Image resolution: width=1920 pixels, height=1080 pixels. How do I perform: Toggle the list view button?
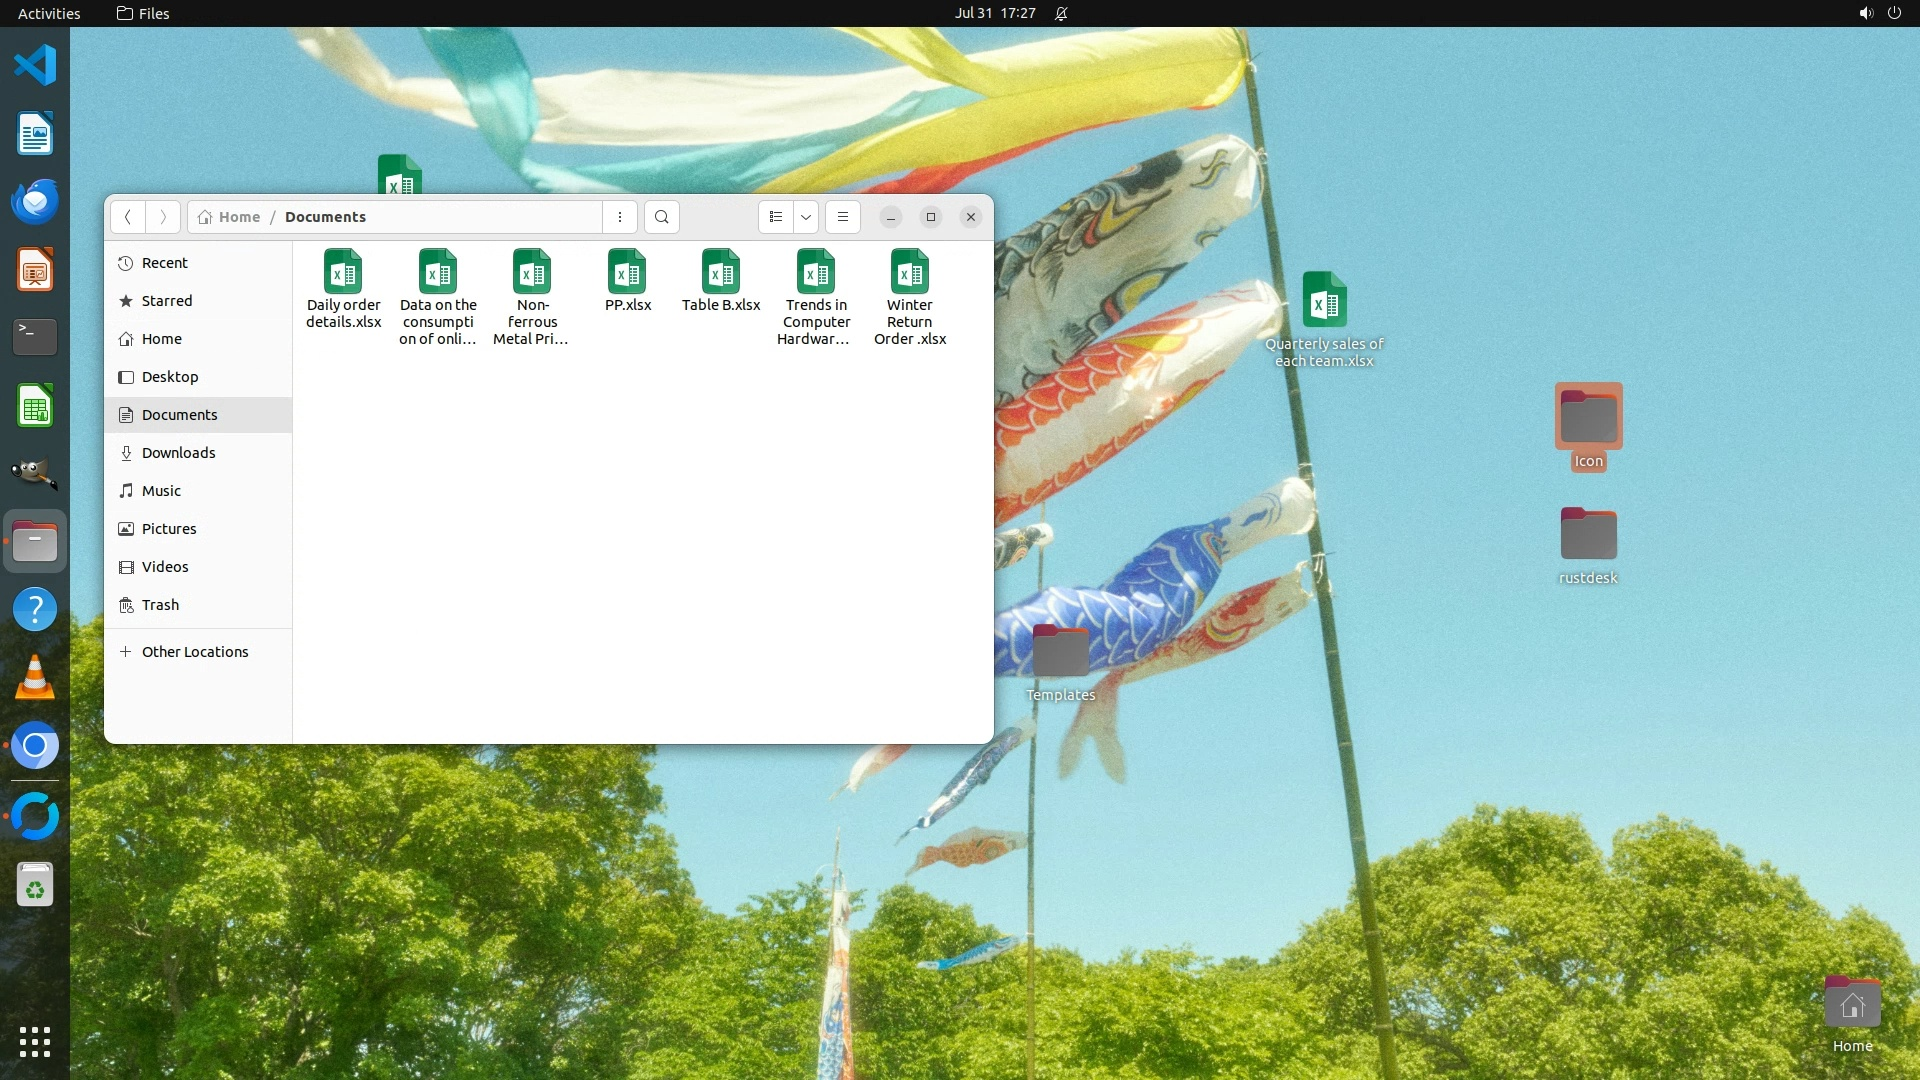point(776,217)
